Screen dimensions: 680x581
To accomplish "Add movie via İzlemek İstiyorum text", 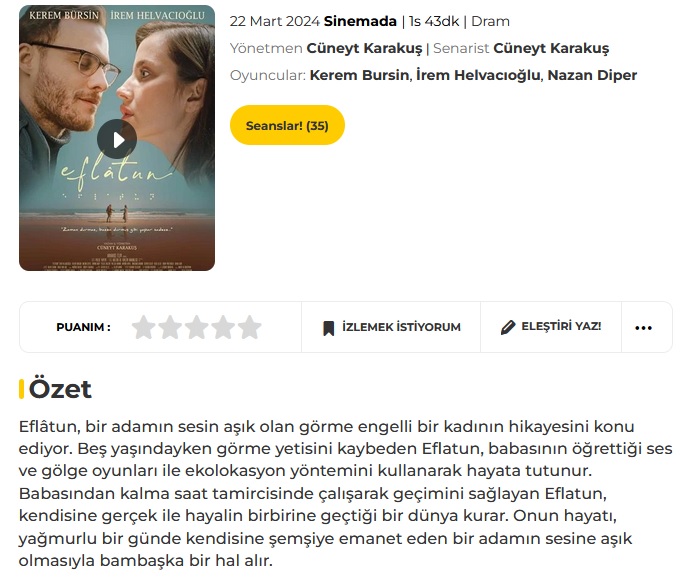I will point(402,327).
